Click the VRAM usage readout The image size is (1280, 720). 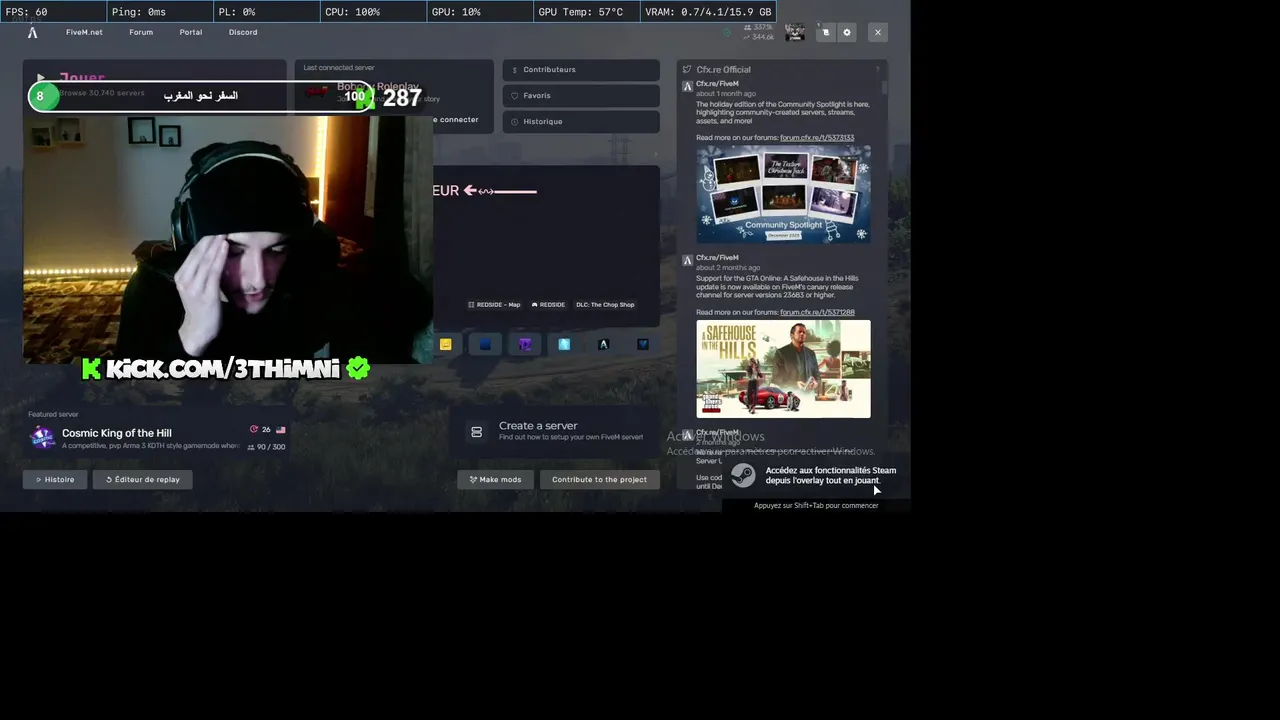[708, 12]
